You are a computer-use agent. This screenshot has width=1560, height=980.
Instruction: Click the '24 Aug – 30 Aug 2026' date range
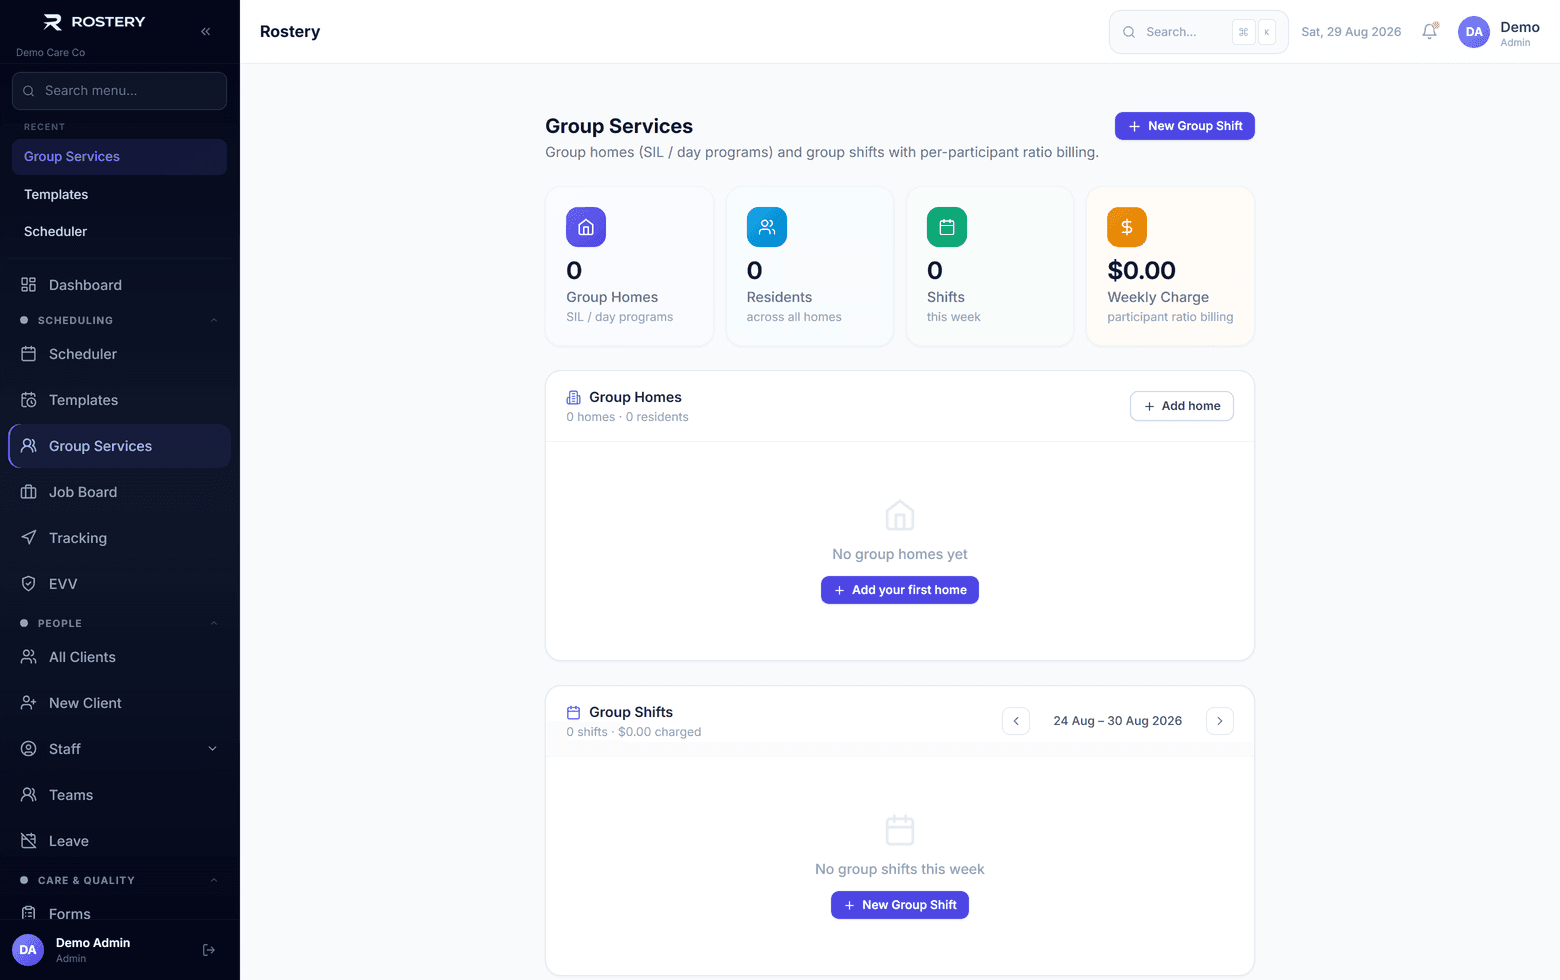pyautogui.click(x=1118, y=721)
